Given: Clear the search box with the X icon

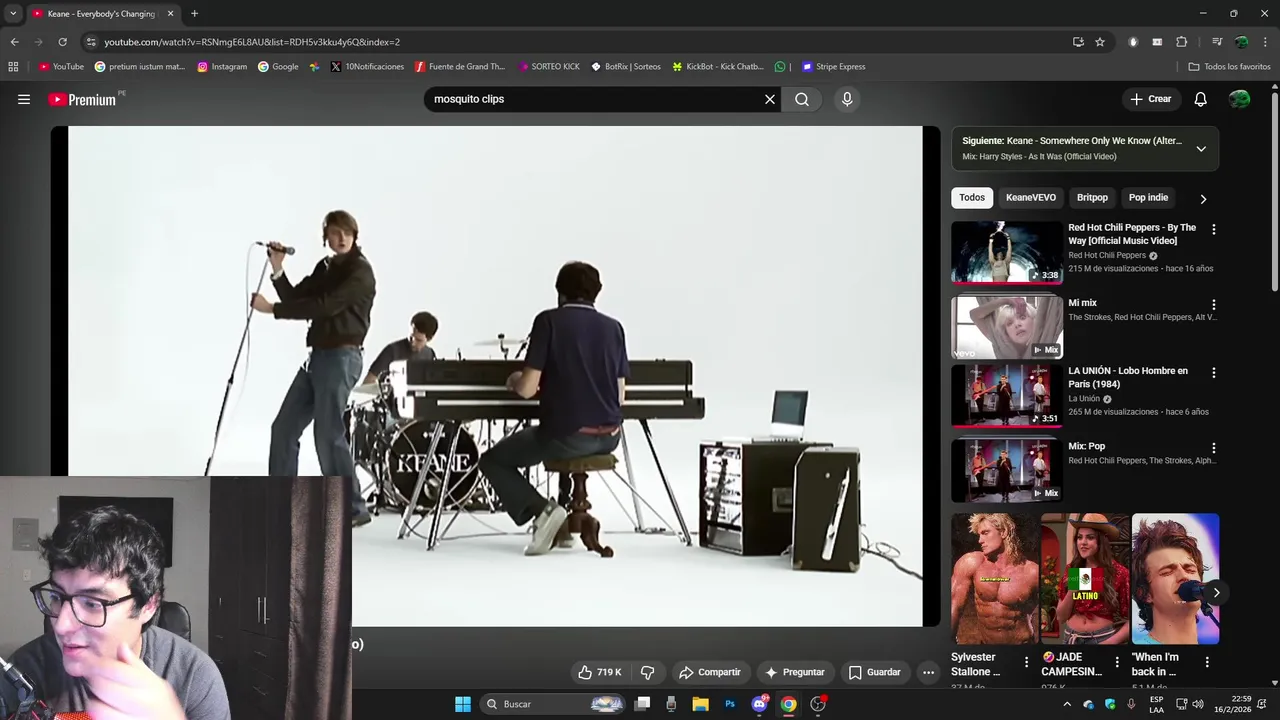Looking at the screenshot, I should [x=770, y=99].
